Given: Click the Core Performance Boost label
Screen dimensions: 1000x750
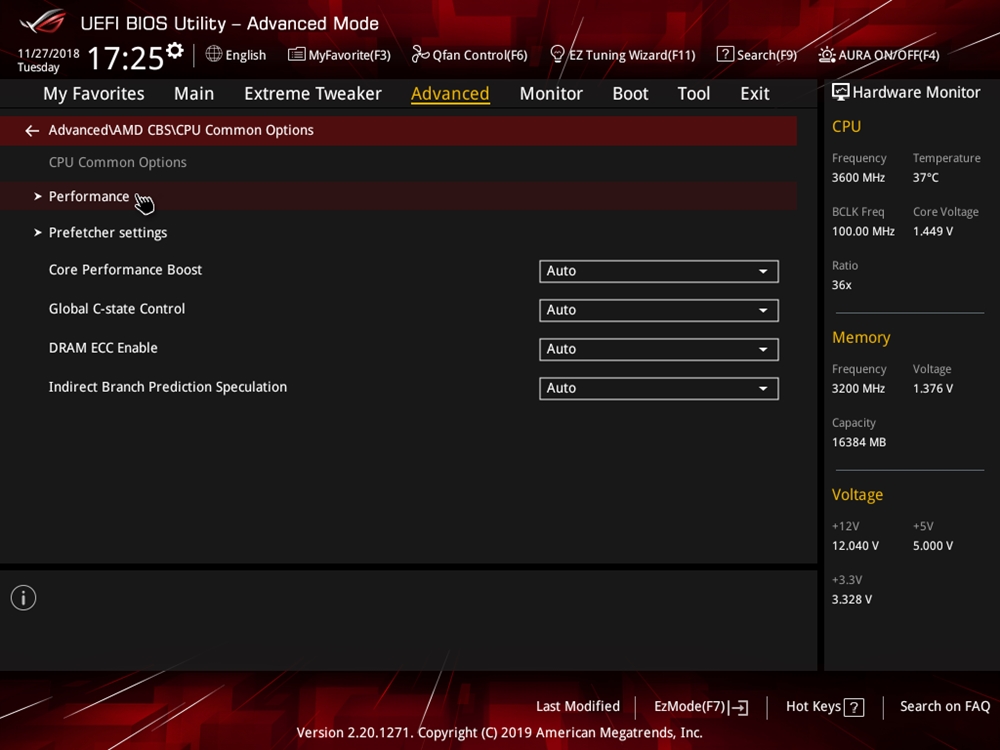Looking at the screenshot, I should click(x=125, y=270).
